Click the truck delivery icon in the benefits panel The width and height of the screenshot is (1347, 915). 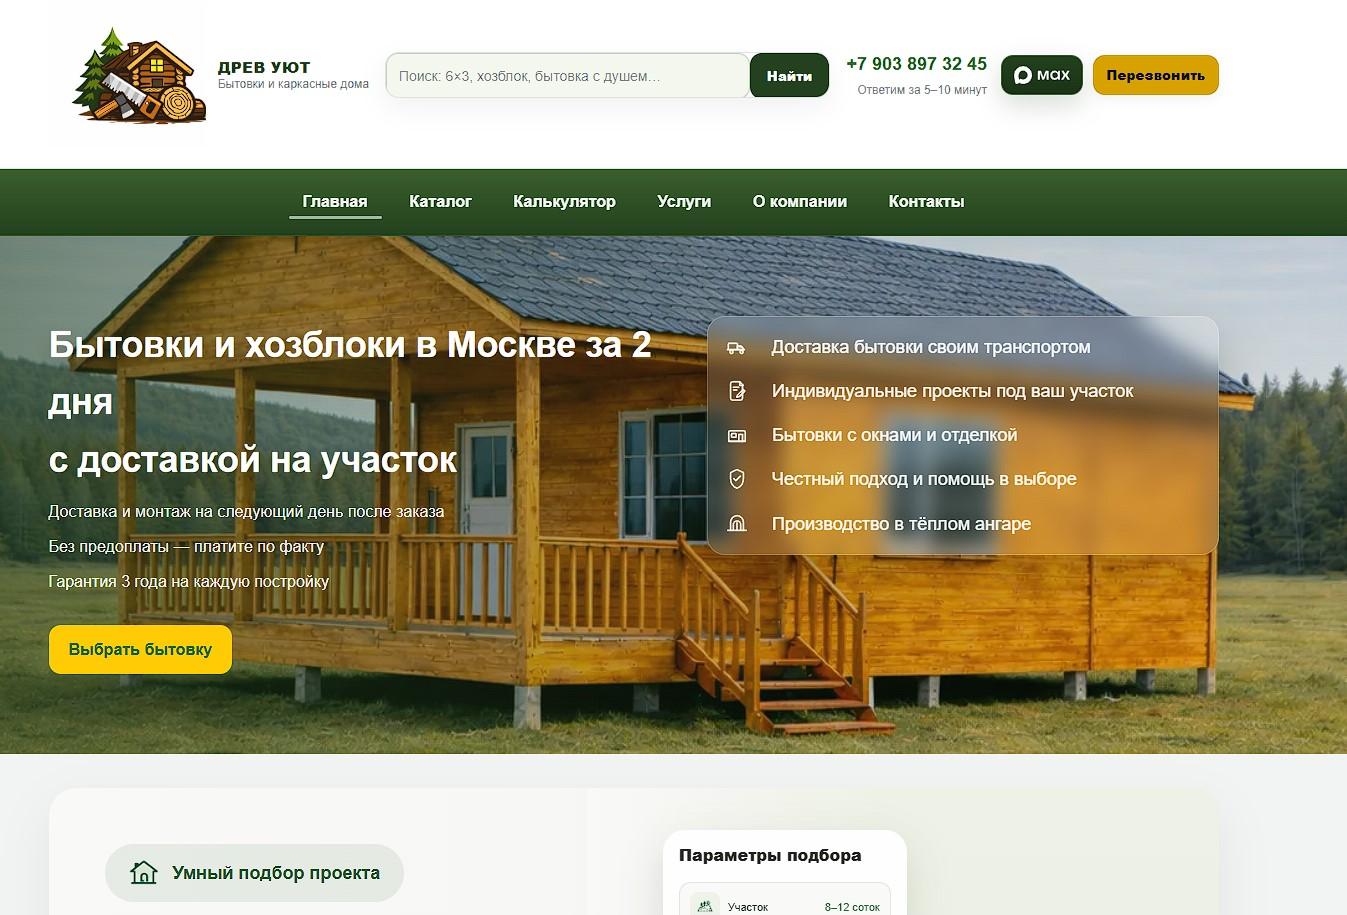738,347
